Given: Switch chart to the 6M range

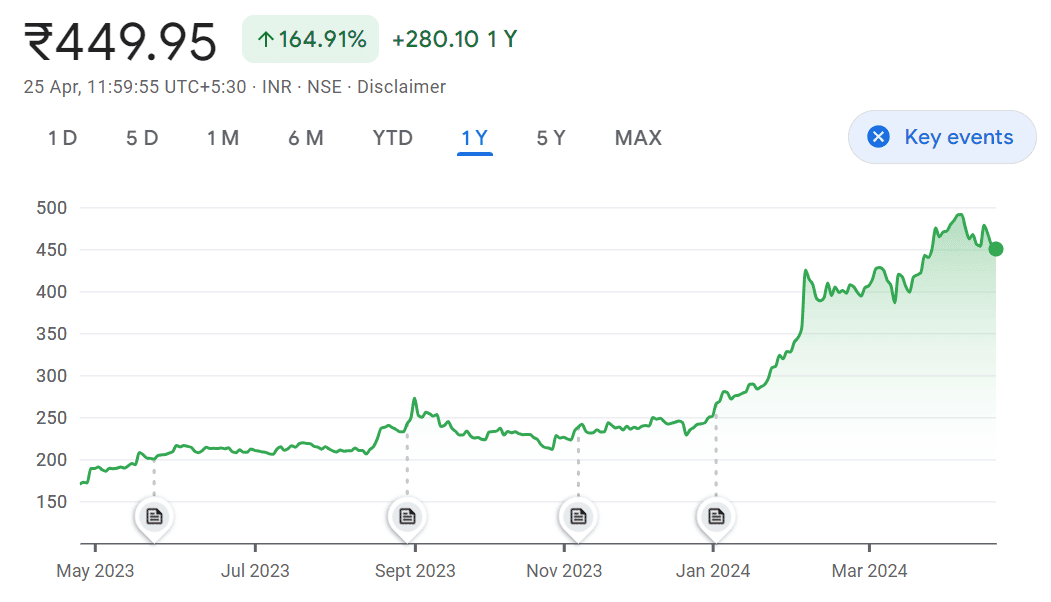Looking at the screenshot, I should (x=306, y=138).
